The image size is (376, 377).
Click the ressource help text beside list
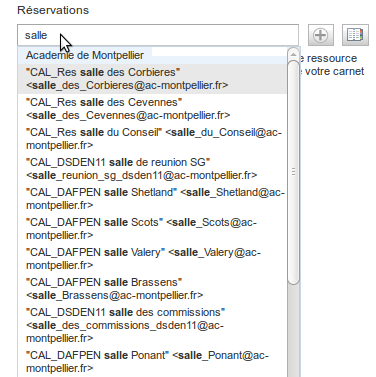coord(332,65)
